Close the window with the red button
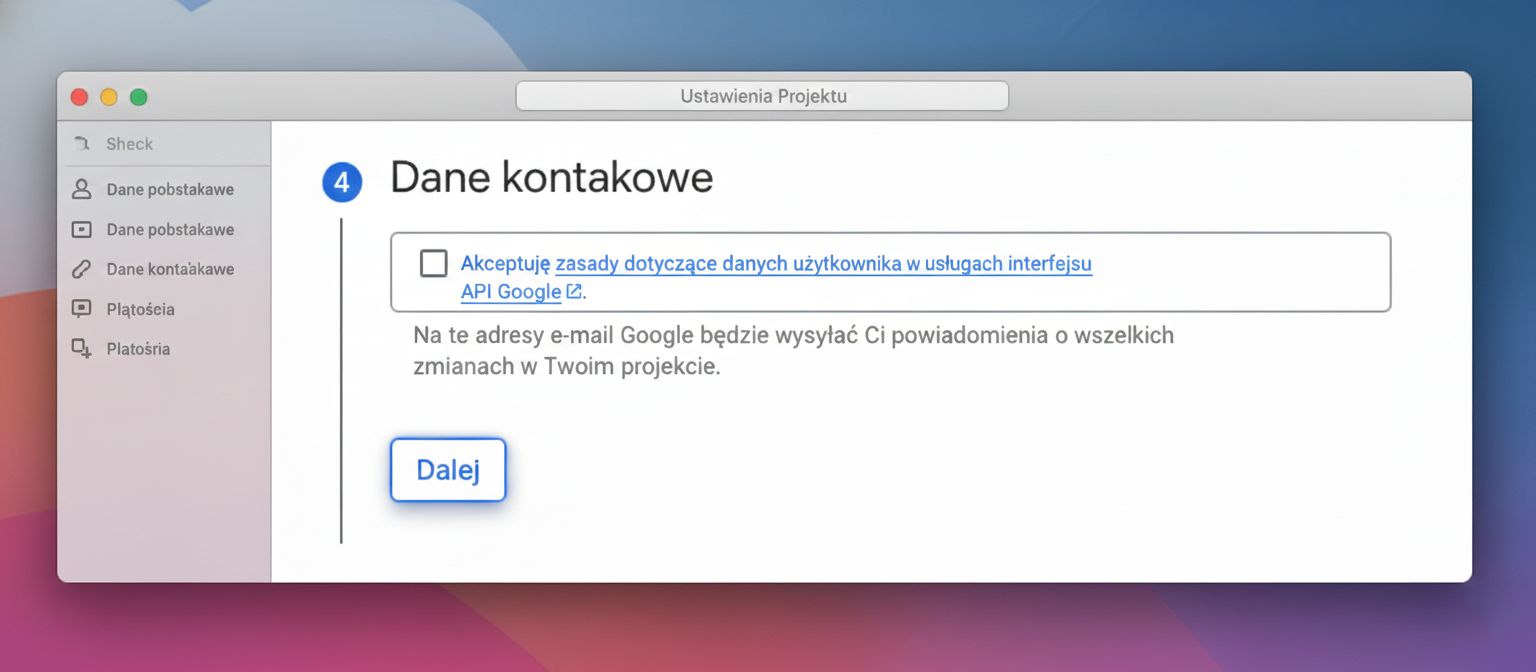The height and width of the screenshot is (672, 1536). click(x=79, y=97)
